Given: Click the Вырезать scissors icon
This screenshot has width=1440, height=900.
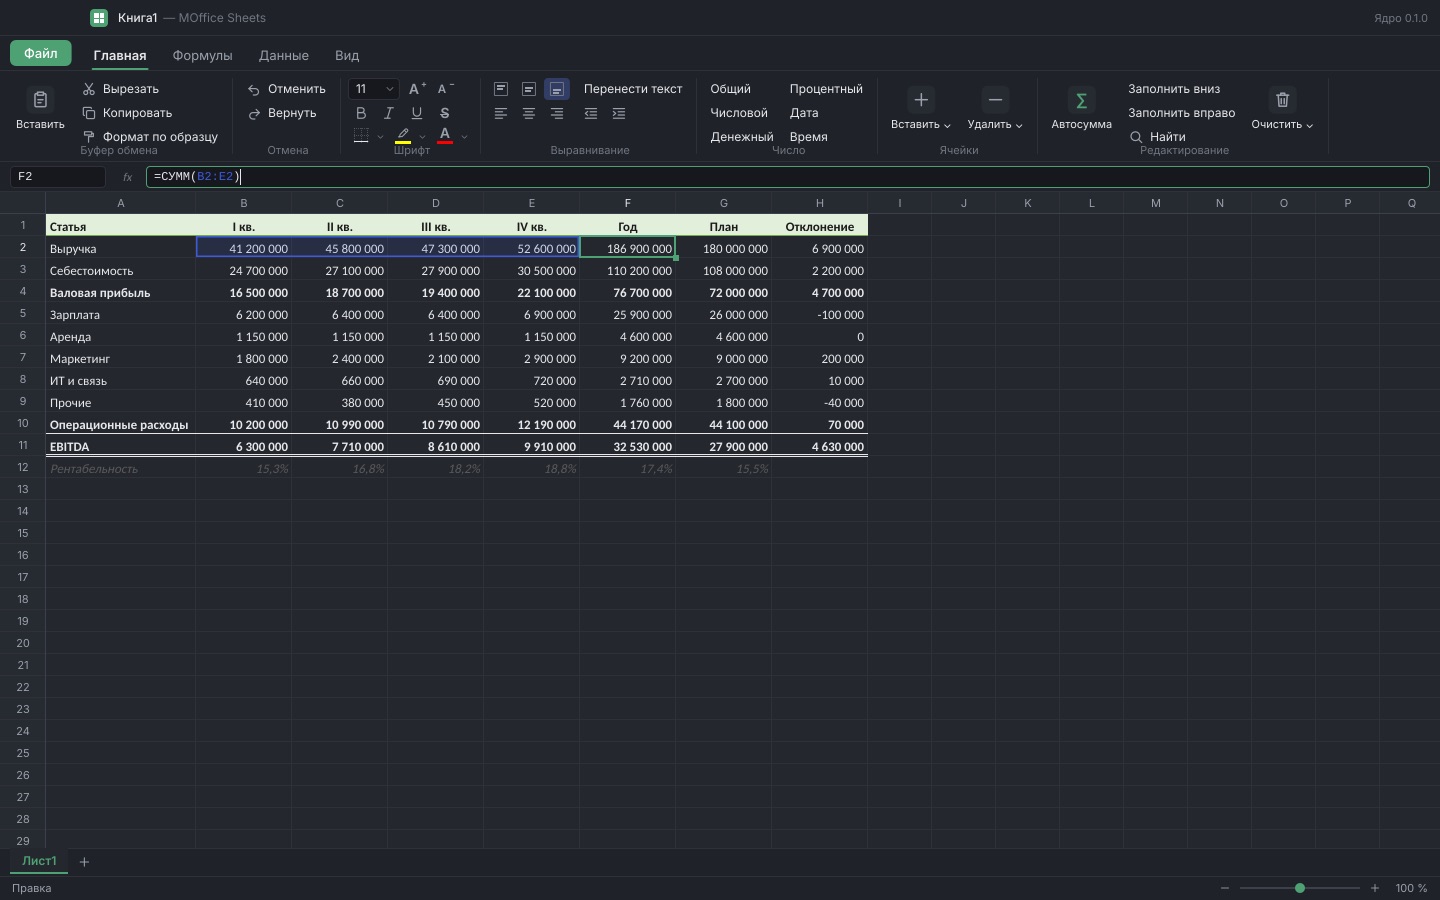Looking at the screenshot, I should click(x=89, y=89).
